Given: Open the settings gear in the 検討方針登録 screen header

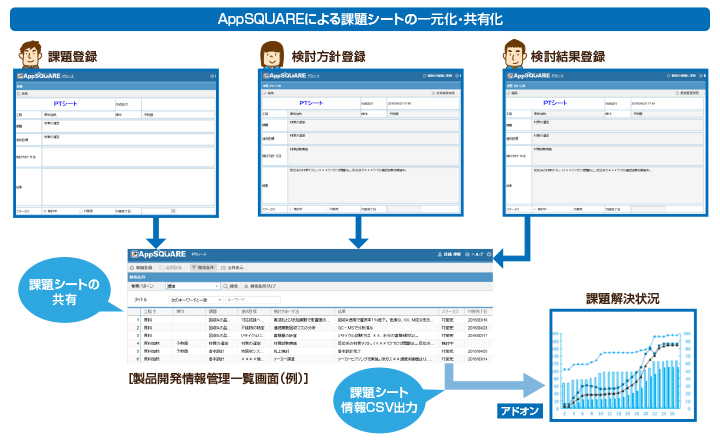Looking at the screenshot, I should click(458, 76).
